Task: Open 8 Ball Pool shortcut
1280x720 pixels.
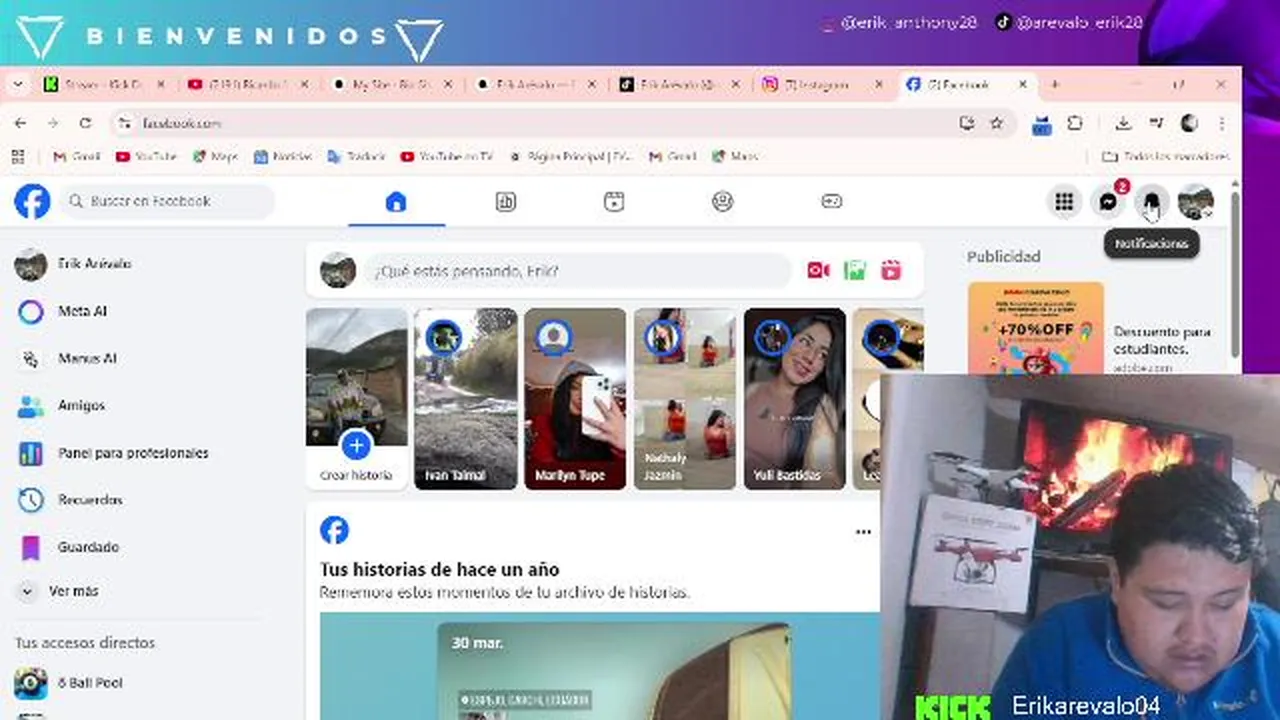Action: (150, 683)
